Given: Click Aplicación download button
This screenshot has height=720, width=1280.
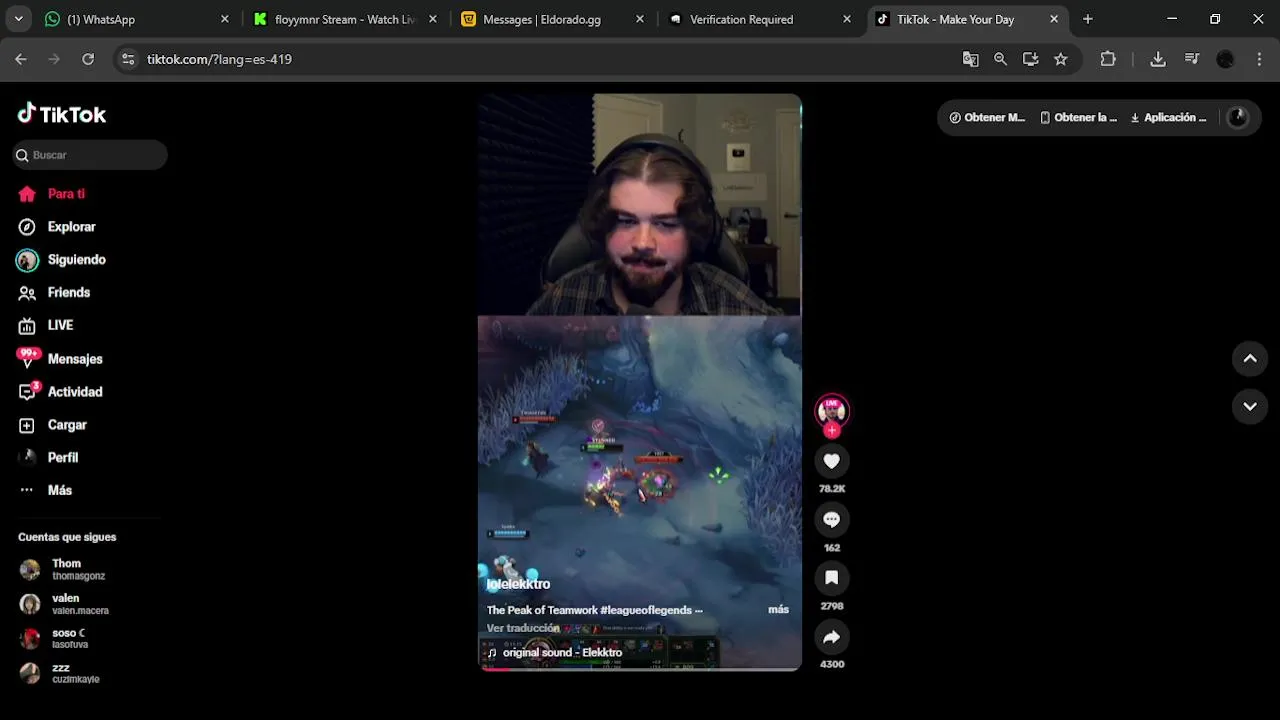Looking at the screenshot, I should pos(1168,118).
